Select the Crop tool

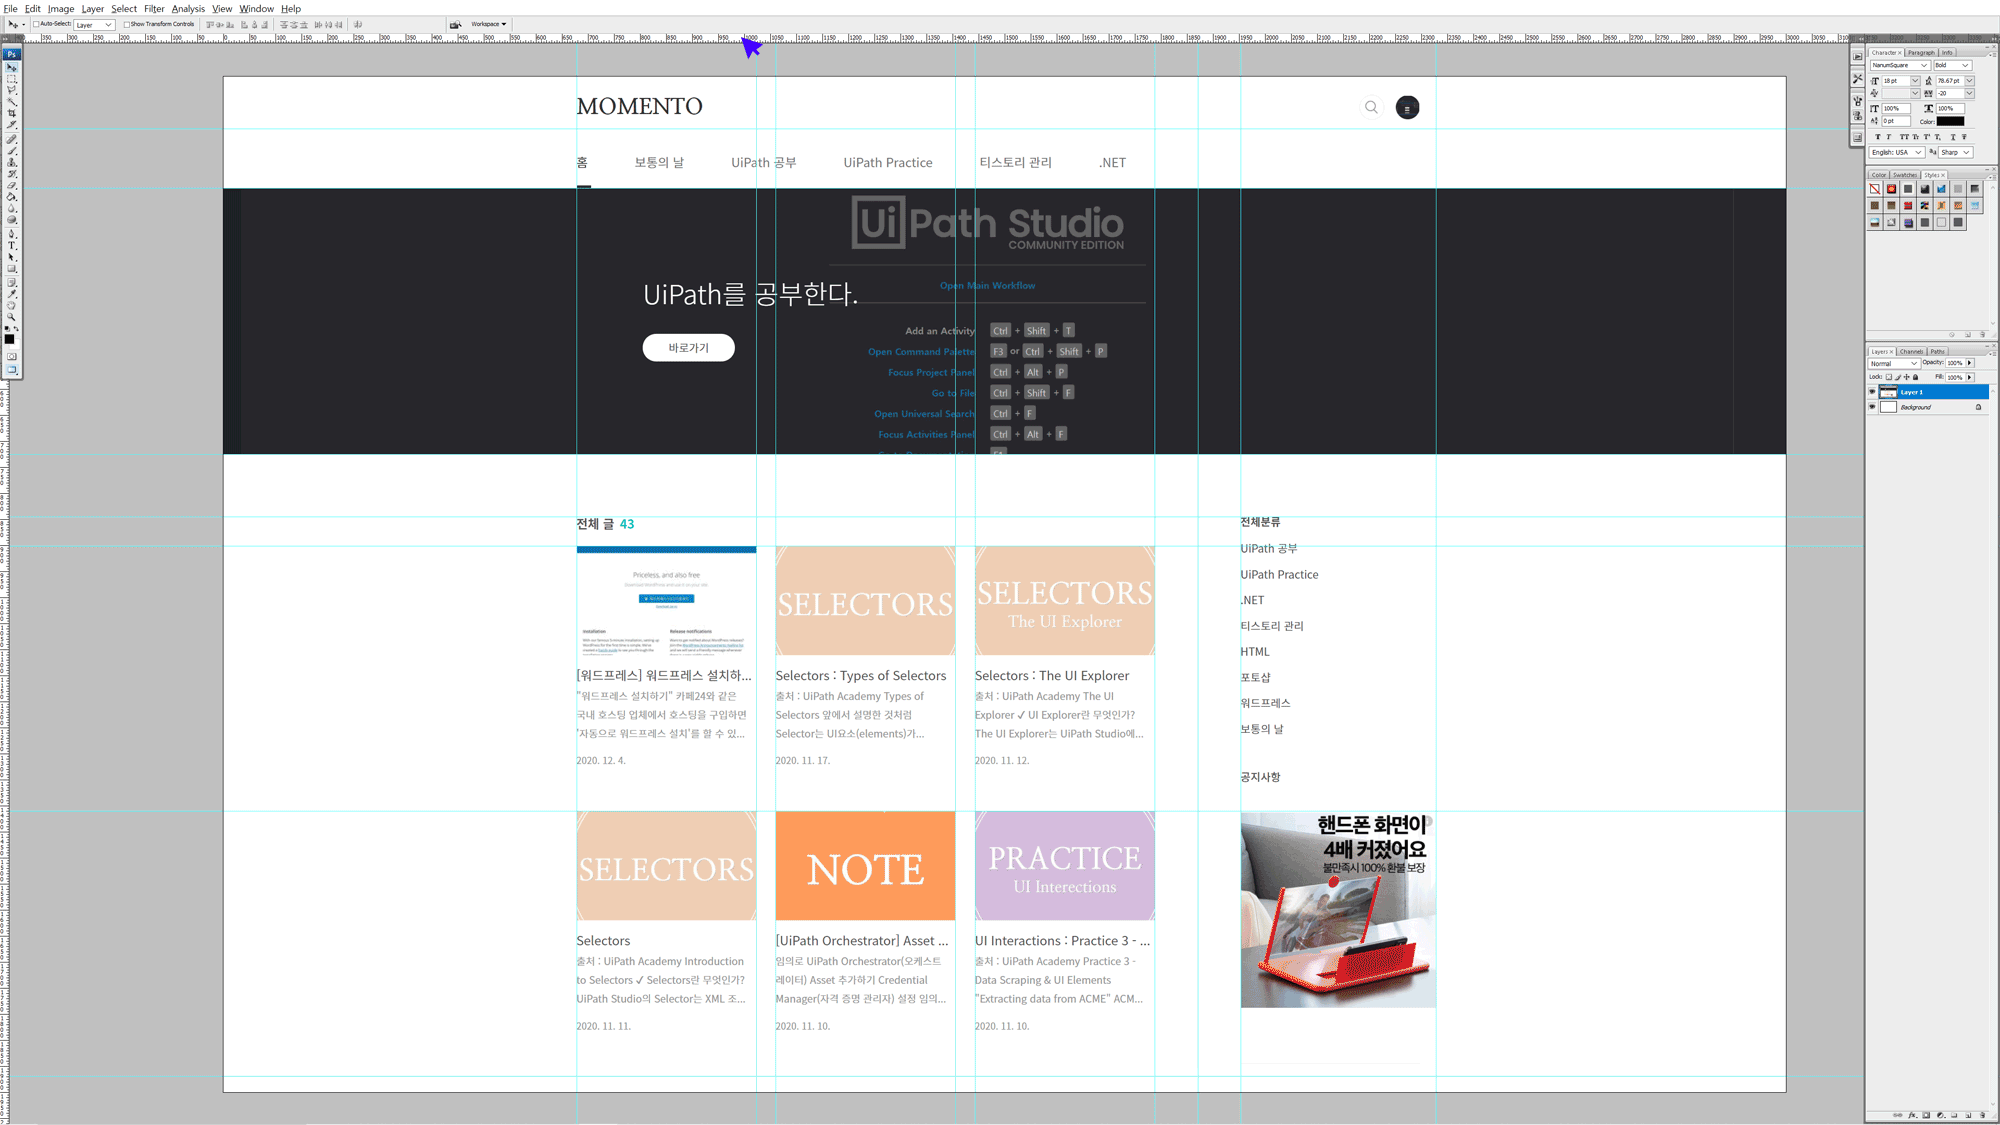point(12,113)
